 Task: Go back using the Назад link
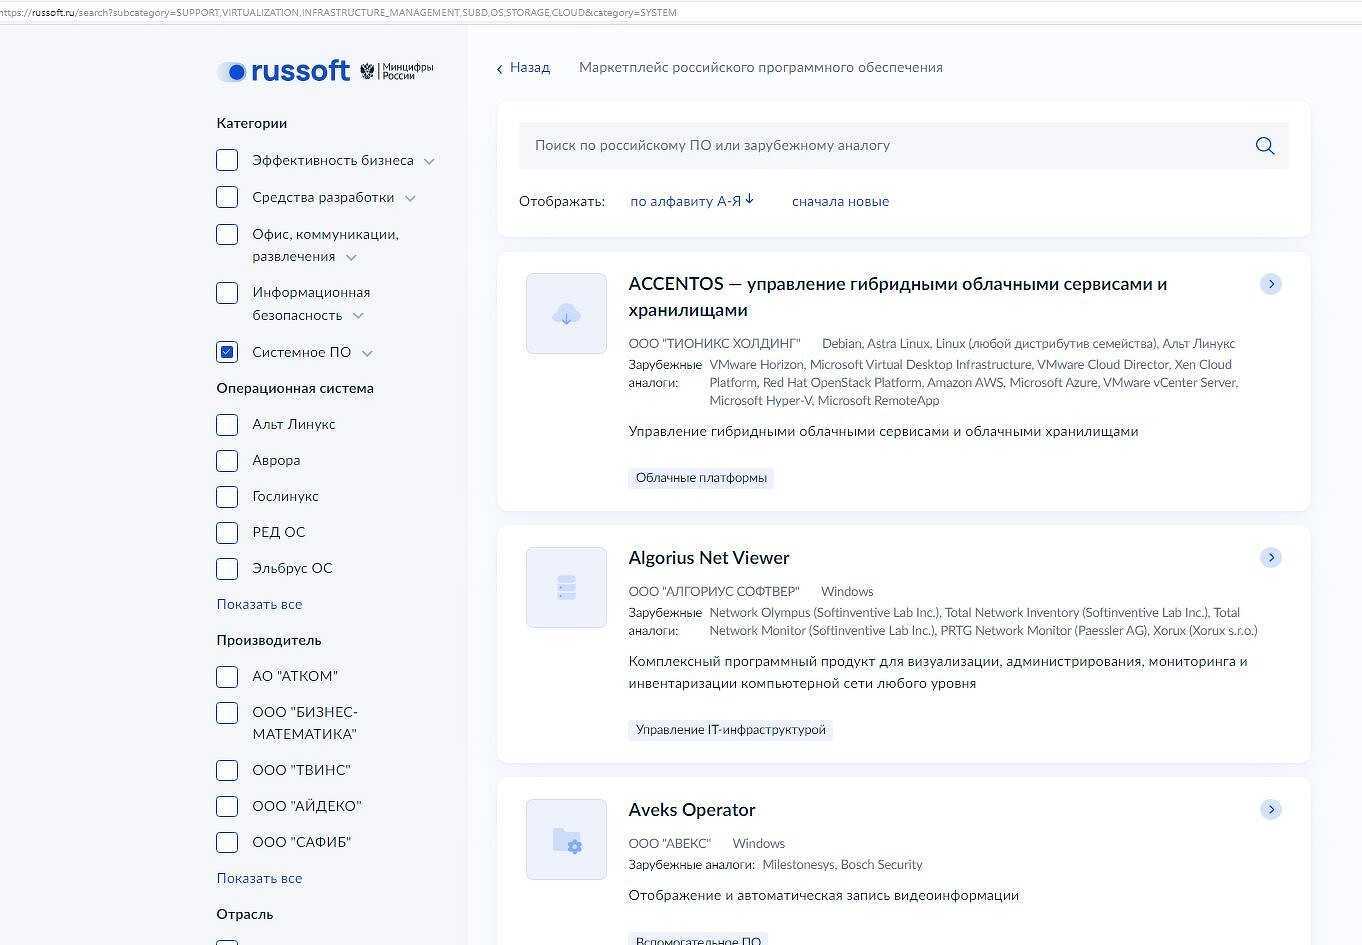point(523,68)
